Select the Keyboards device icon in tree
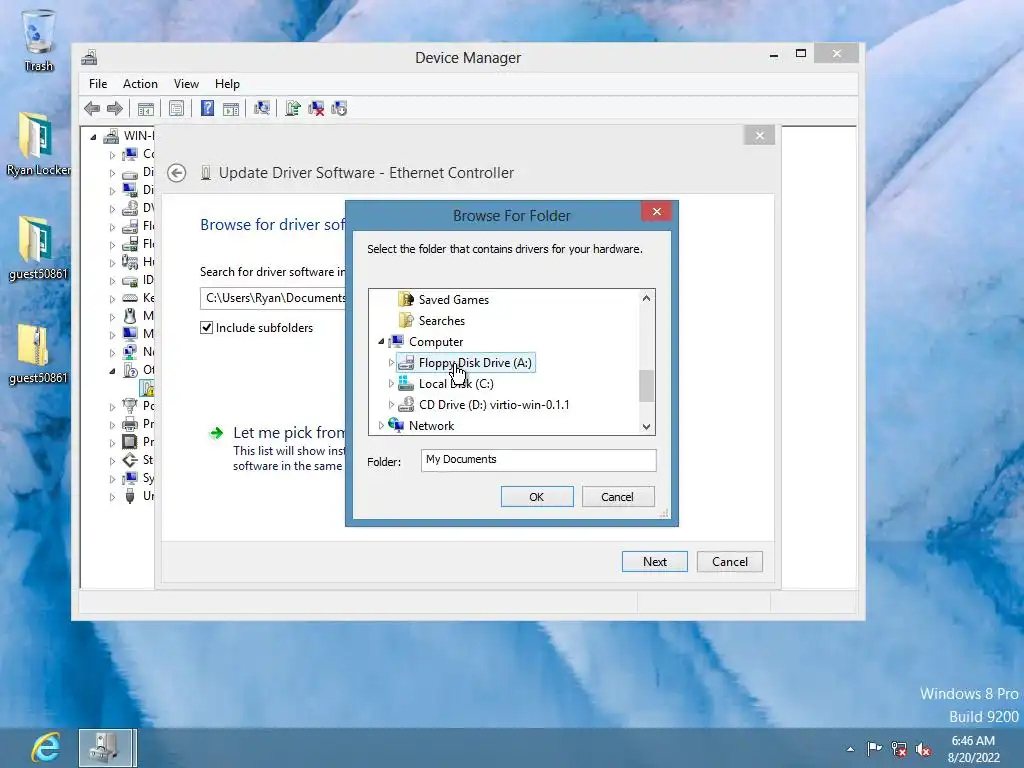1024x768 pixels. click(130, 298)
